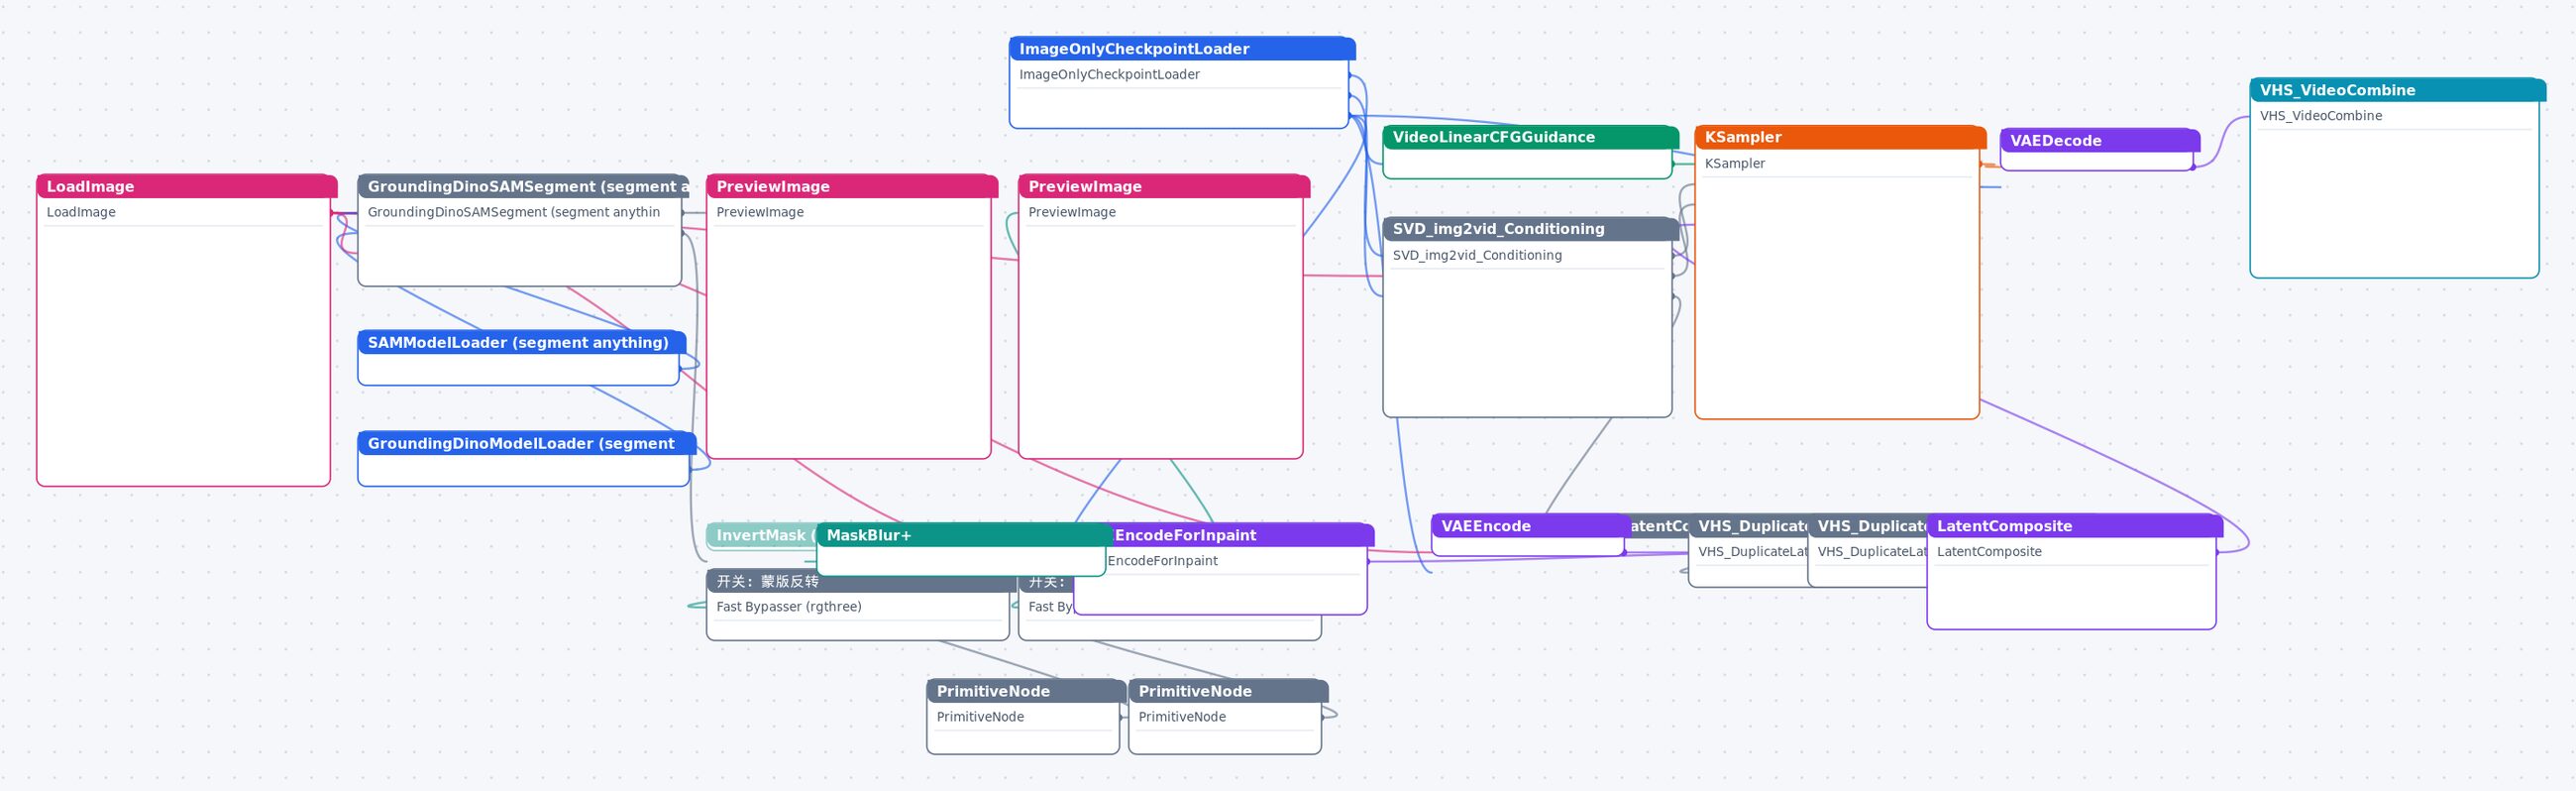The image size is (2576, 791).
Task: Click the VHS_VideoCombine node header
Action: tap(2397, 90)
